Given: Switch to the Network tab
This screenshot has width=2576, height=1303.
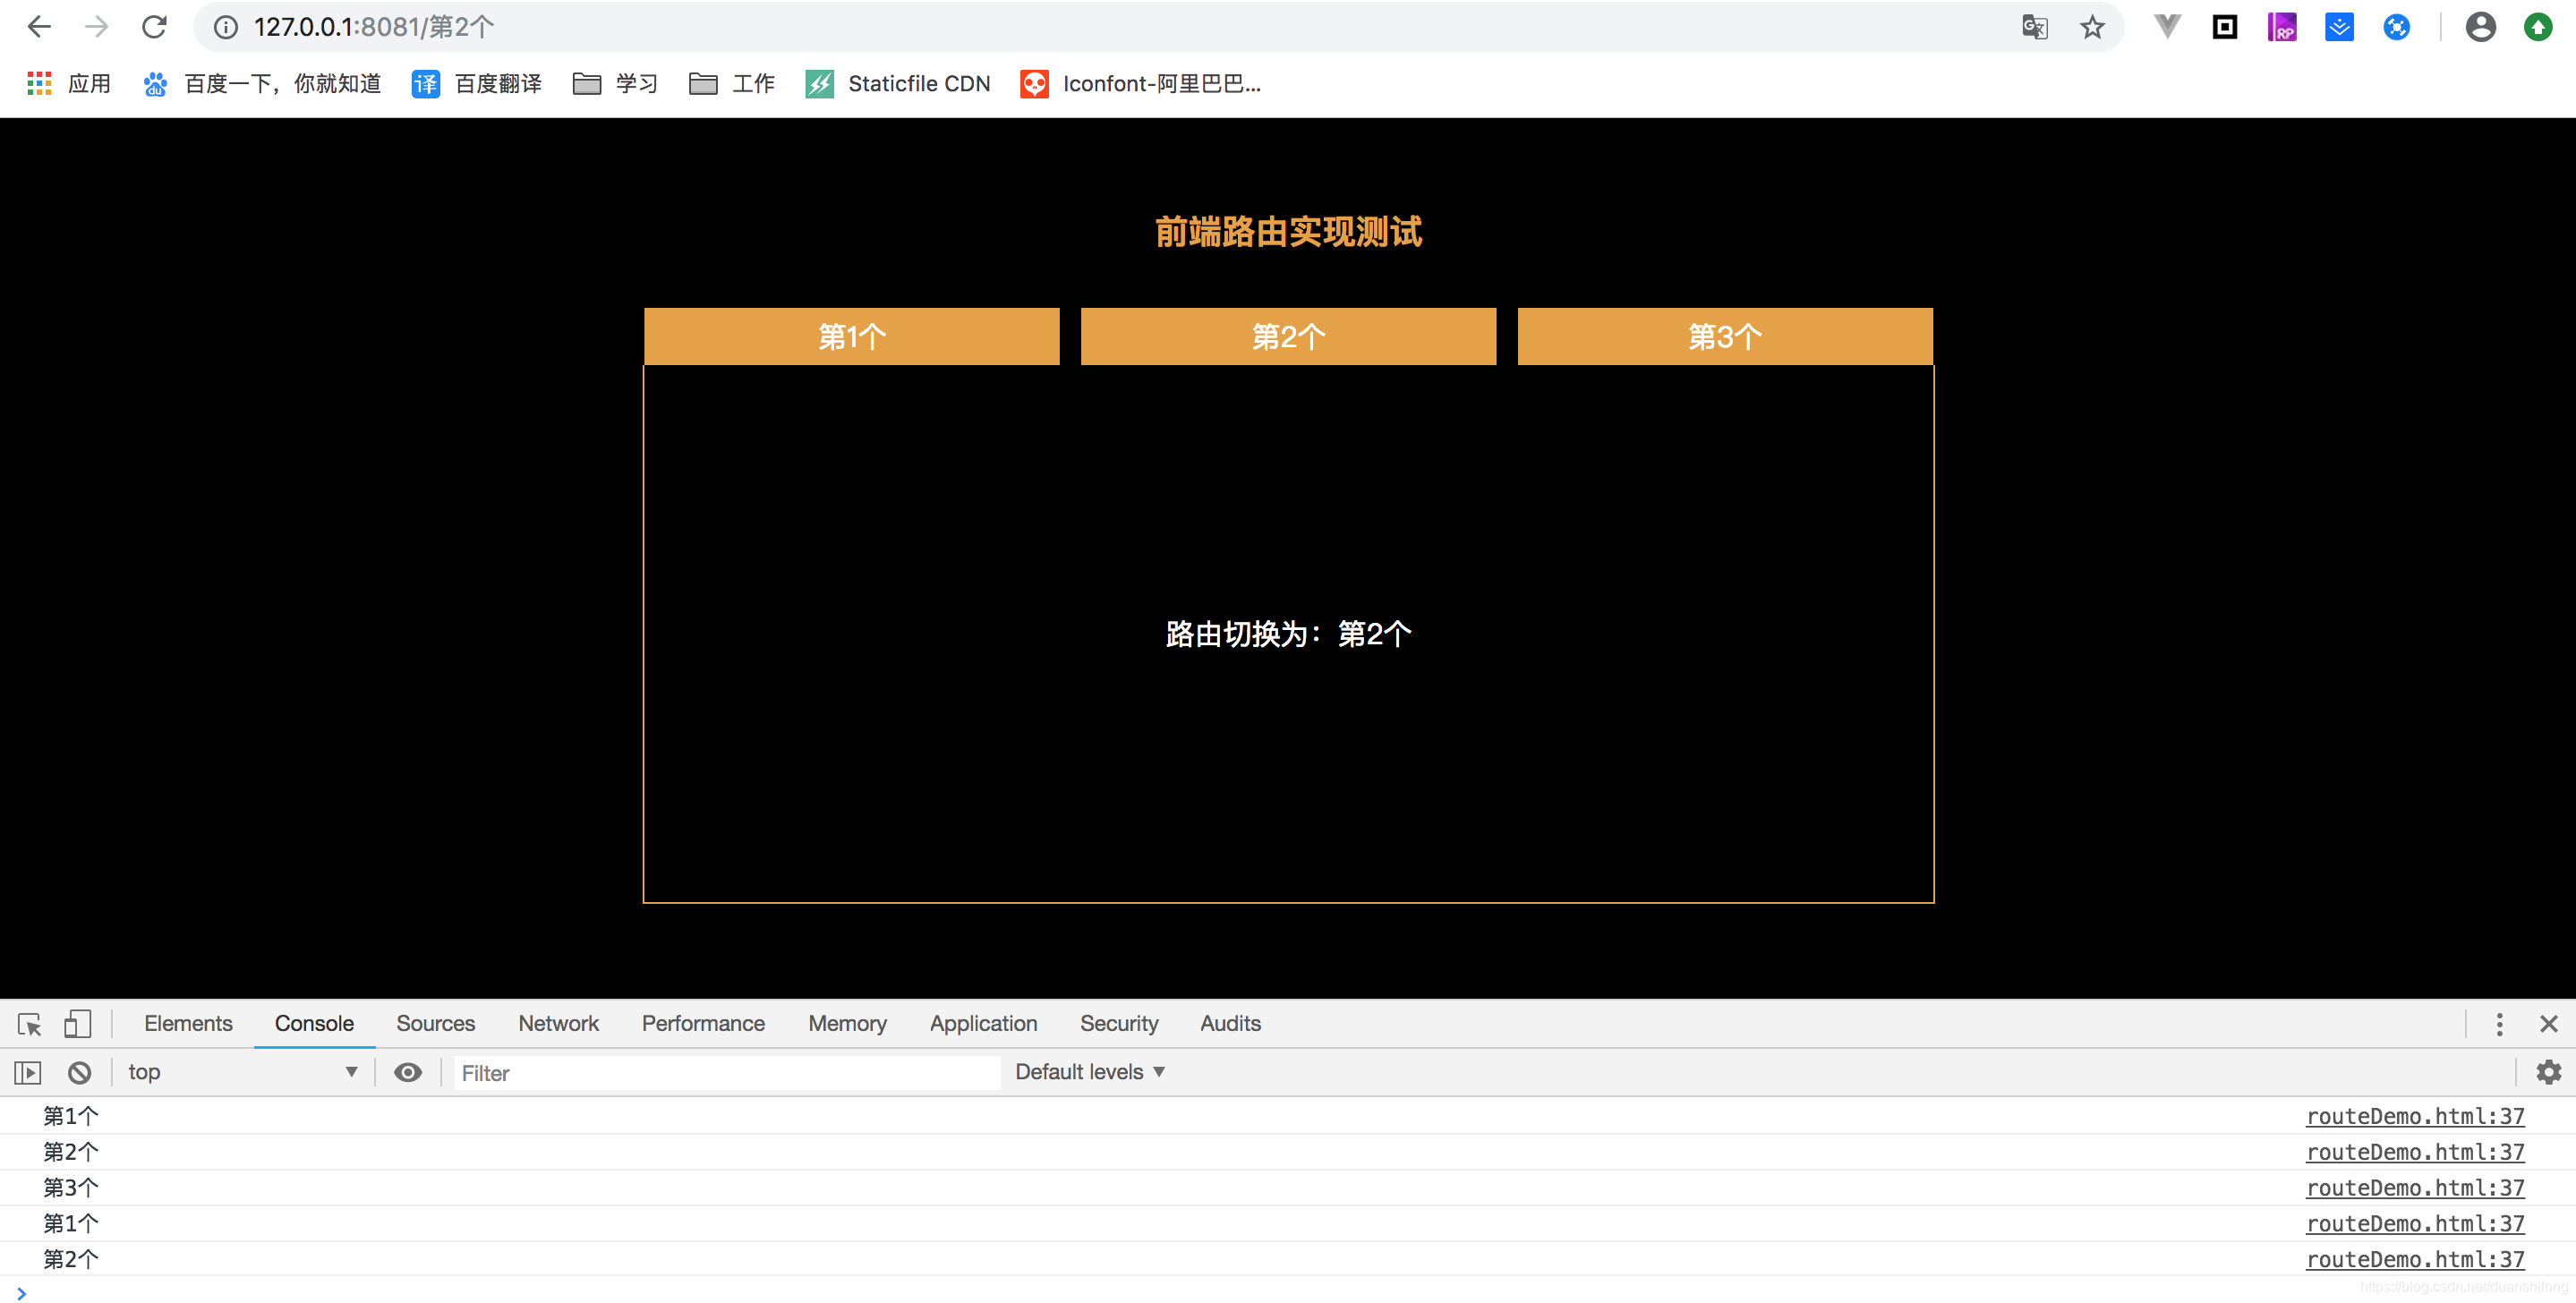Looking at the screenshot, I should point(558,1024).
